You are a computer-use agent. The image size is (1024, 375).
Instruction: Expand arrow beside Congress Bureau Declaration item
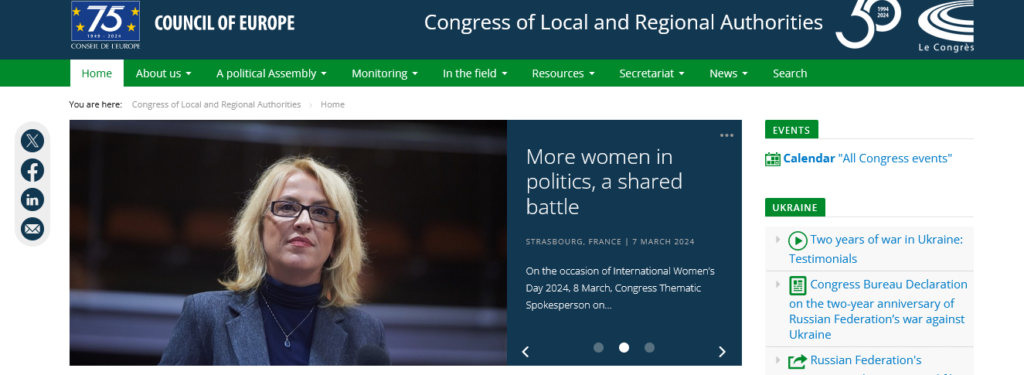778,284
